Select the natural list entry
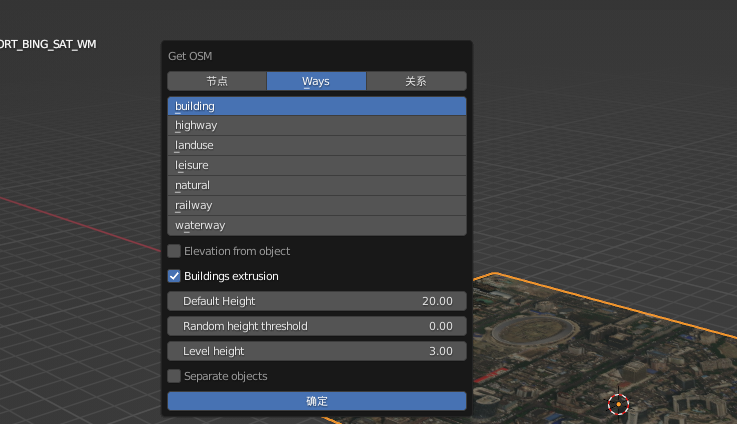 (x=317, y=185)
